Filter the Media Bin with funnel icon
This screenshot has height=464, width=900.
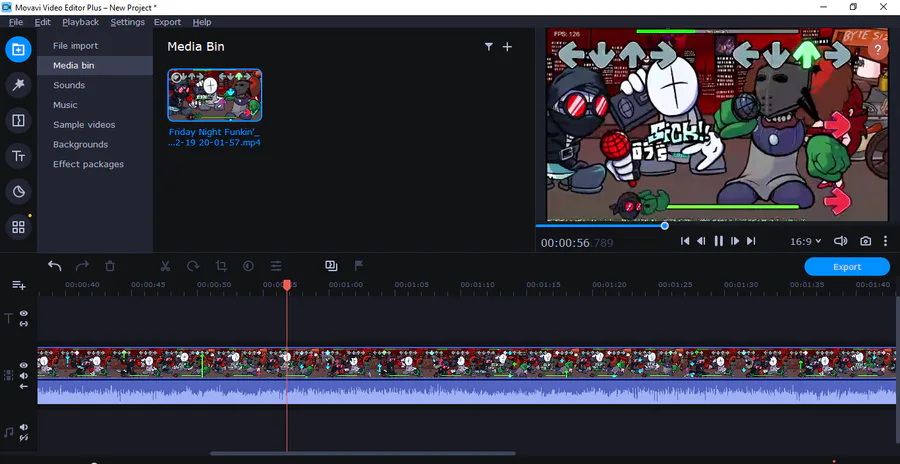click(488, 47)
